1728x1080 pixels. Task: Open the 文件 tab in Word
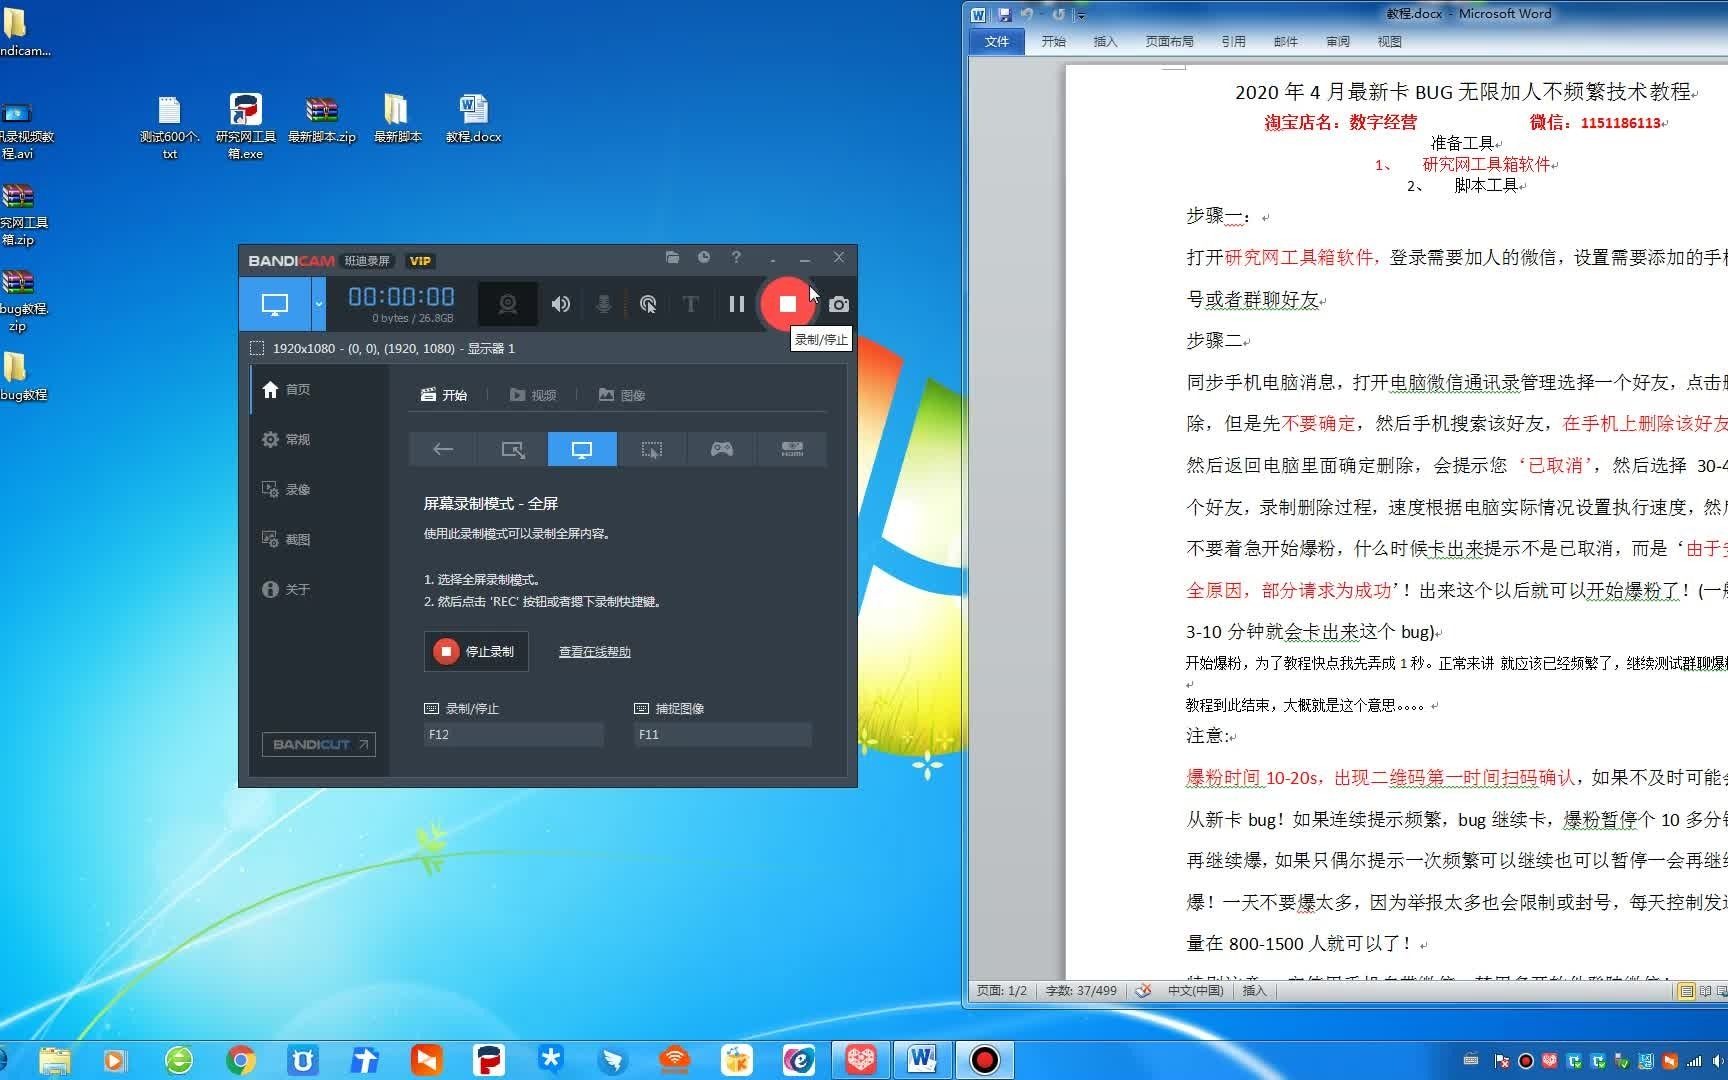click(x=997, y=41)
